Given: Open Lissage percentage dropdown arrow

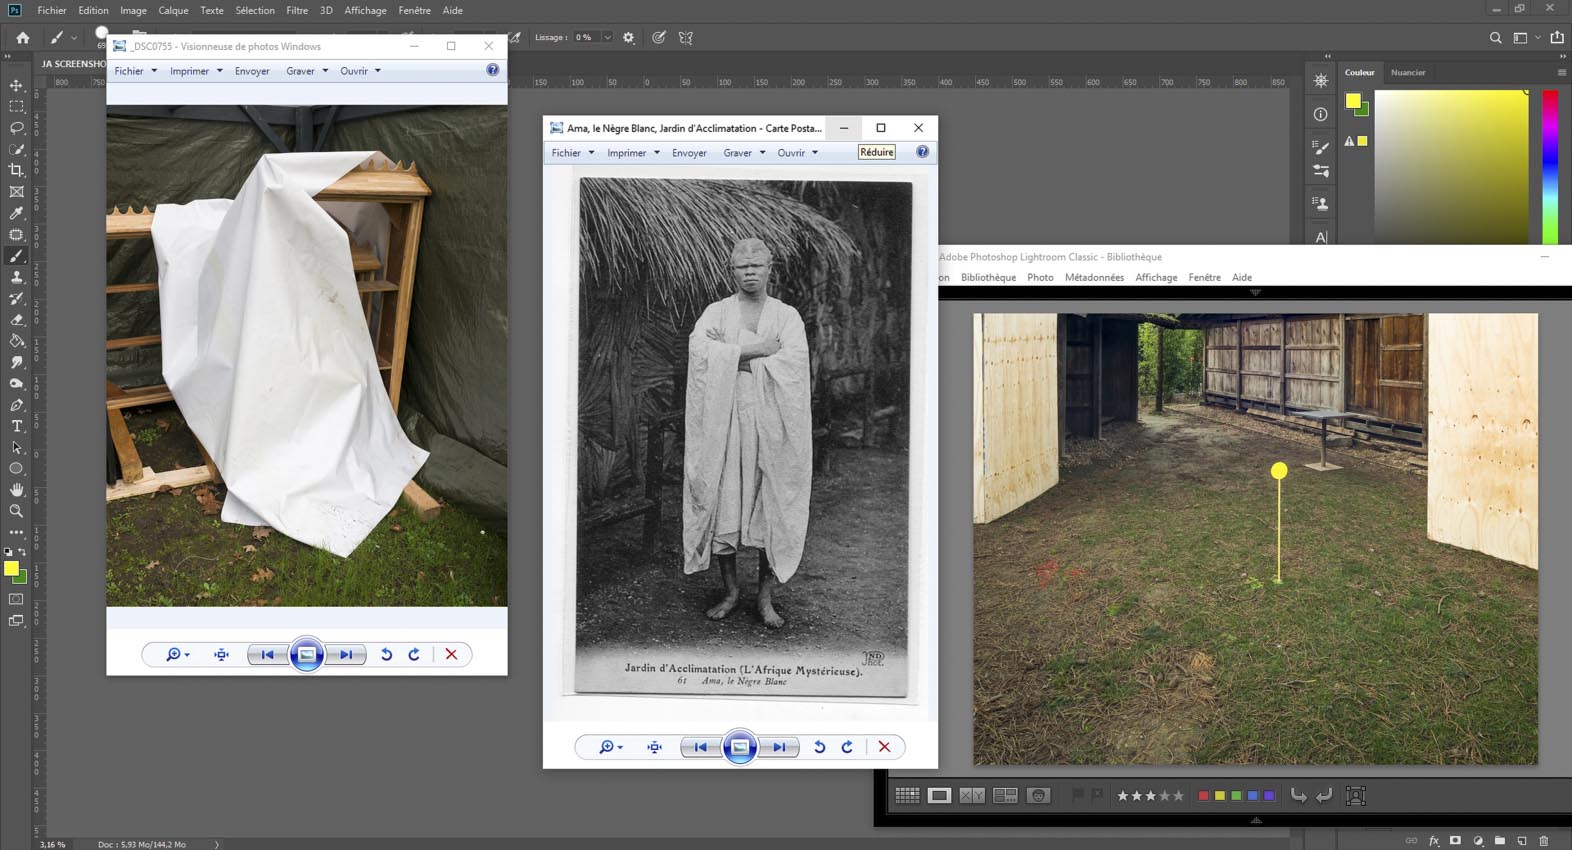Looking at the screenshot, I should click(x=607, y=38).
